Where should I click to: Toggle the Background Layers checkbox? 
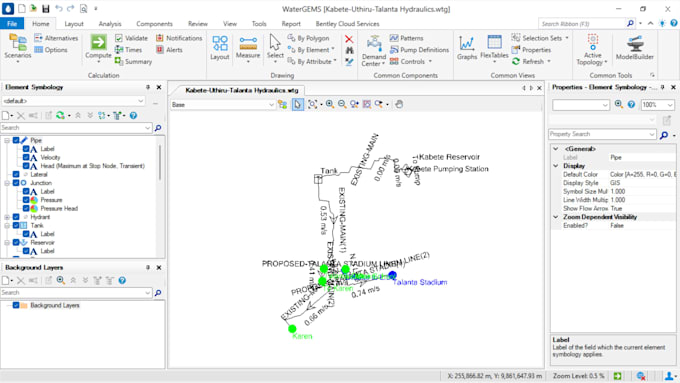16,305
